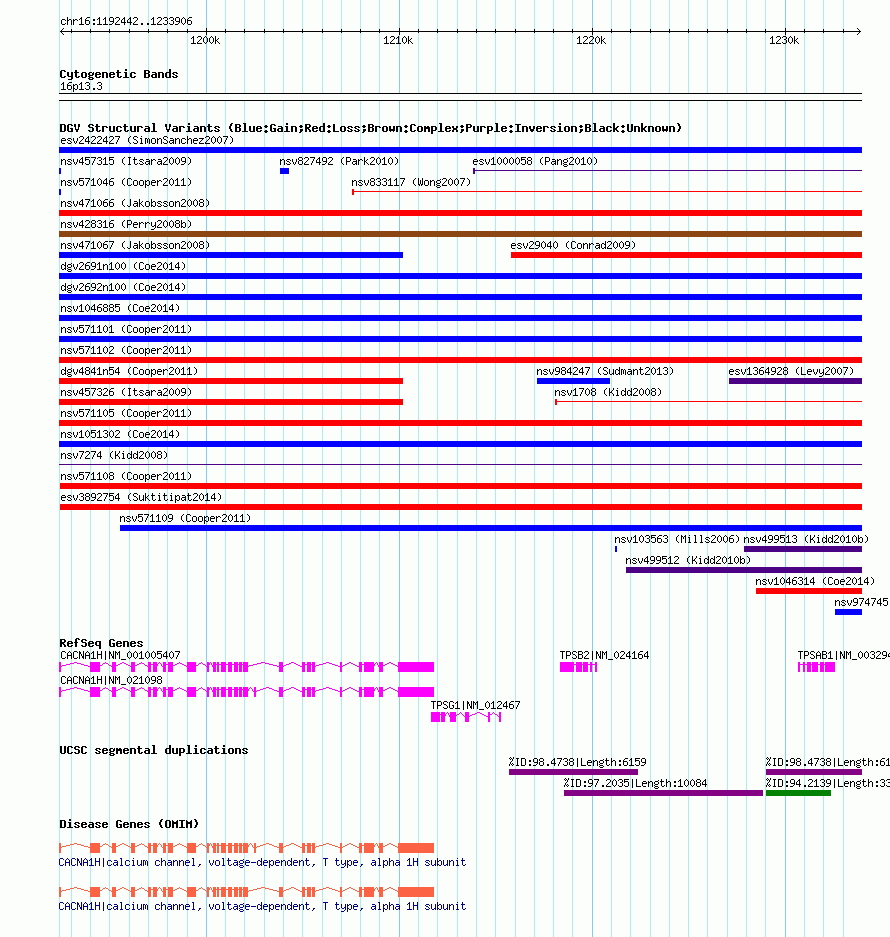Click the red nsv1046314 loss bar

pos(809,591)
